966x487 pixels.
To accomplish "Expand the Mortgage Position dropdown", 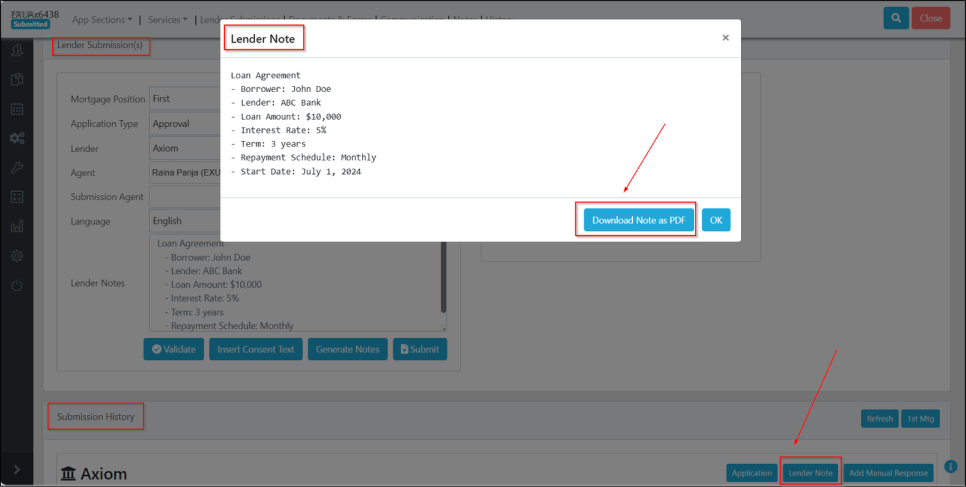I will pos(185,99).
